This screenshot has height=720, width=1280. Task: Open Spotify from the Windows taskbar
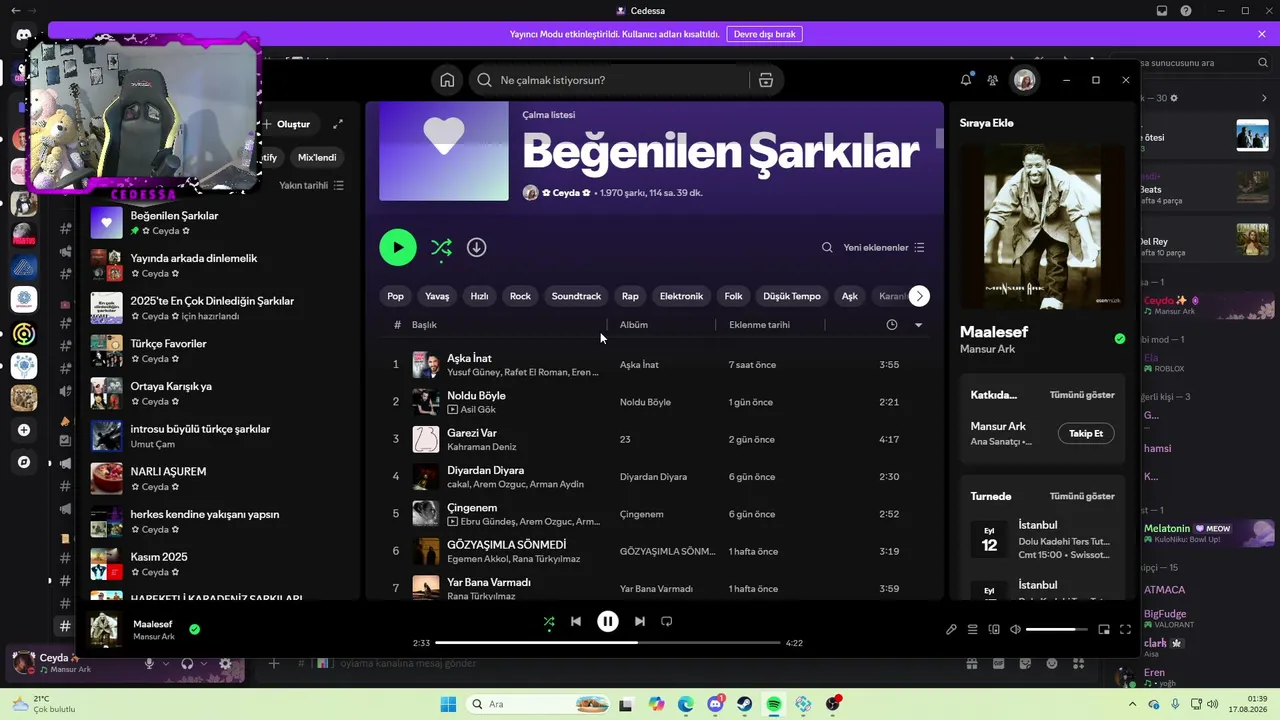point(774,704)
